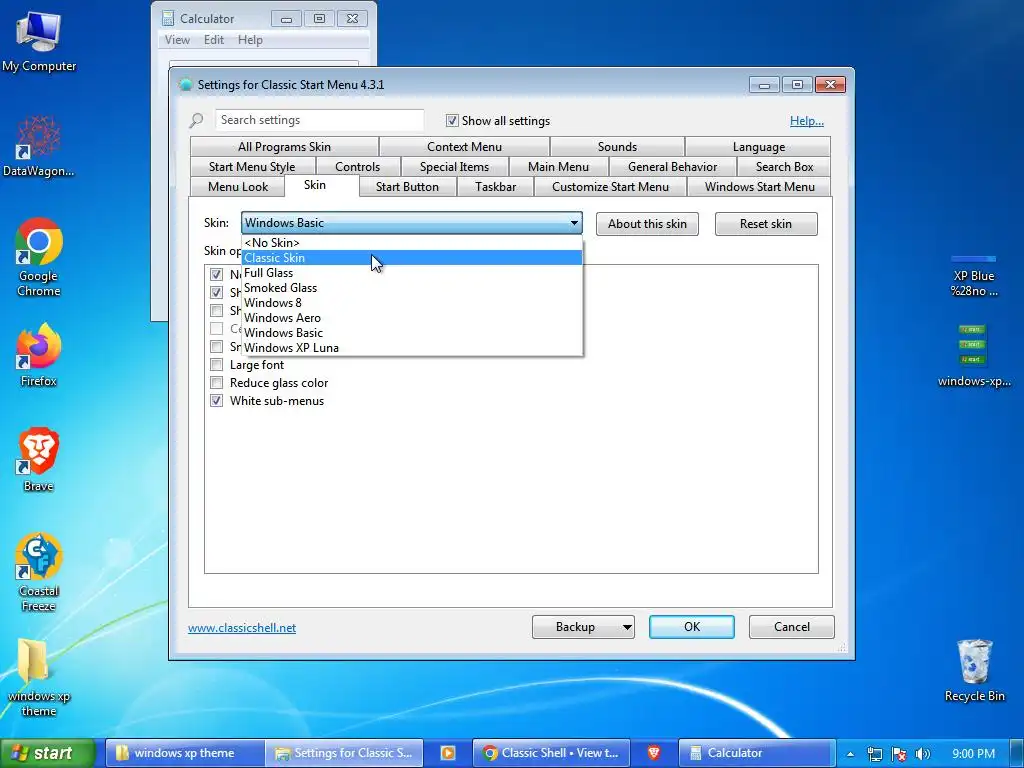The height and width of the screenshot is (768, 1024).
Task: Select Full Glass skin
Action: click(x=412, y=272)
